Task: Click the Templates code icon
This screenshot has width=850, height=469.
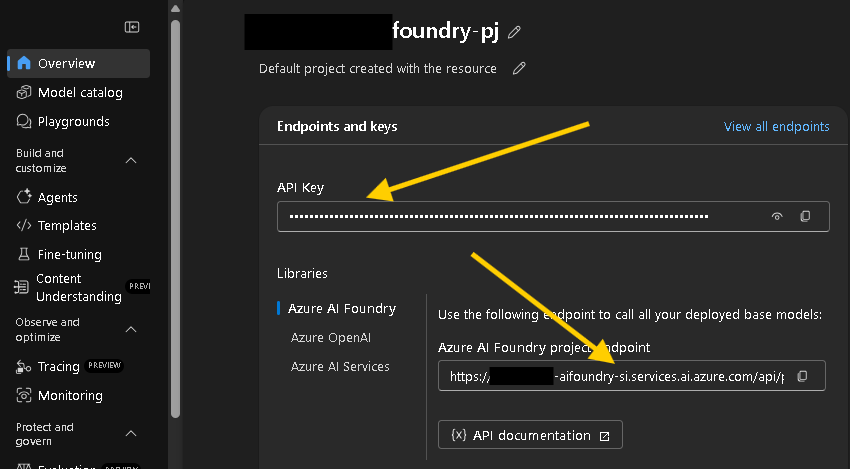Action: [24, 226]
